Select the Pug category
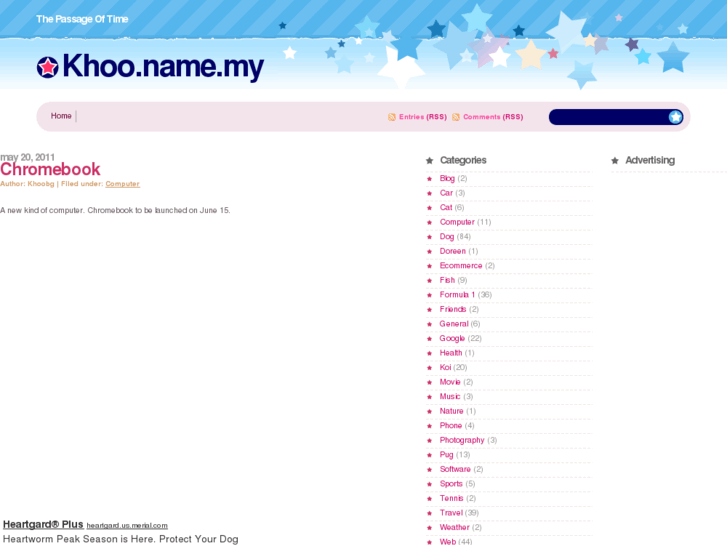727x545 pixels. click(446, 455)
